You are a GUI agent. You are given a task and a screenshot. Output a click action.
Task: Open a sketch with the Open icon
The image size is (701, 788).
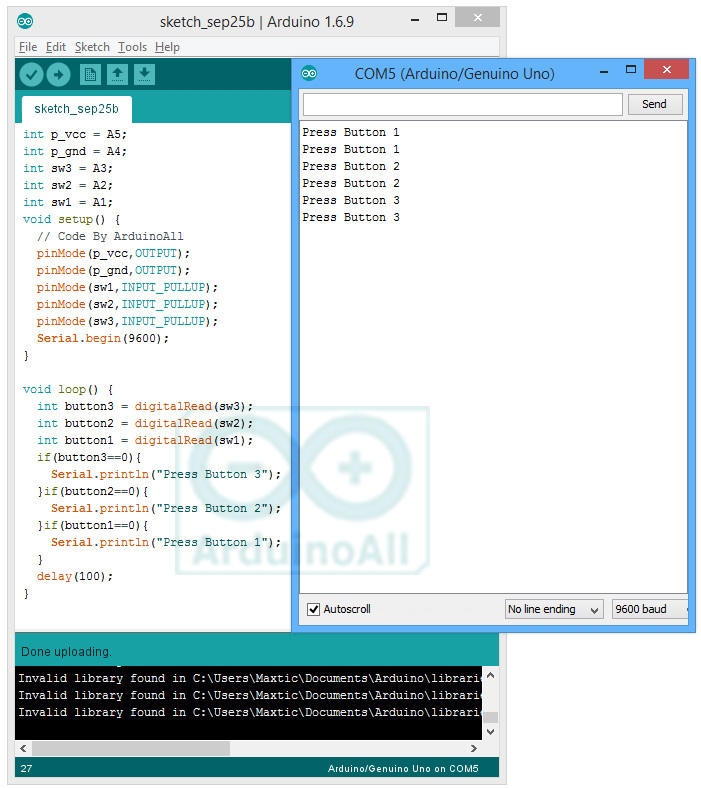[117, 75]
